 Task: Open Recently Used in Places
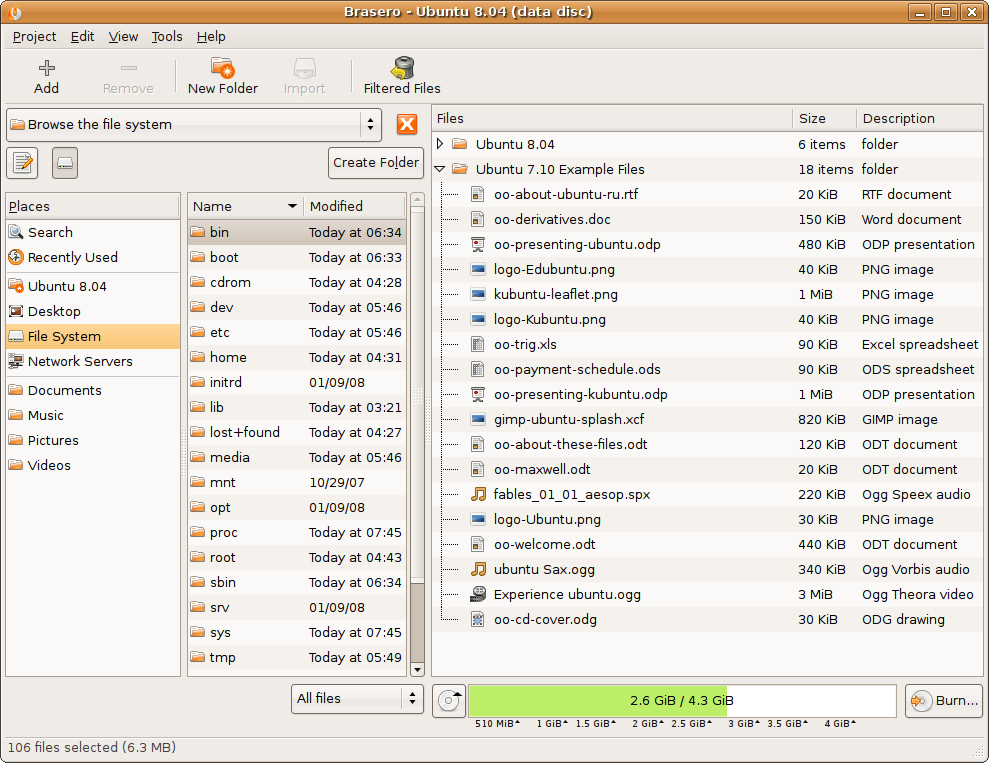tap(72, 257)
